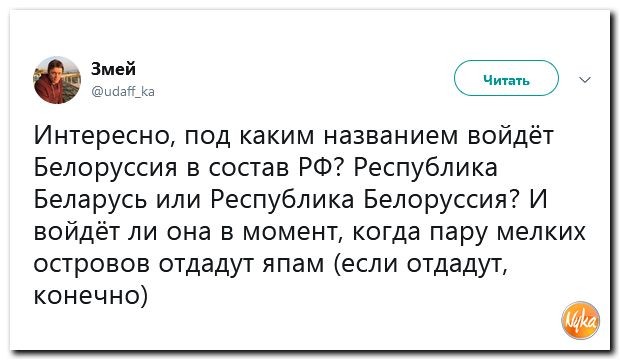Click the word "когда" in the tweet
The image size is (621, 361).
386,233
